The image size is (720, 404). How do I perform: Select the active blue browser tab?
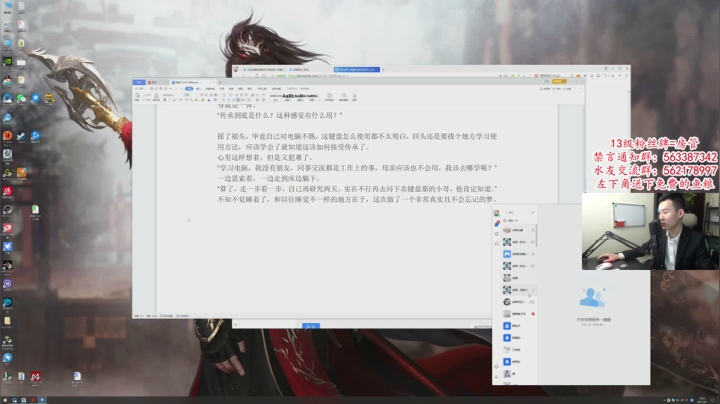click(357, 69)
